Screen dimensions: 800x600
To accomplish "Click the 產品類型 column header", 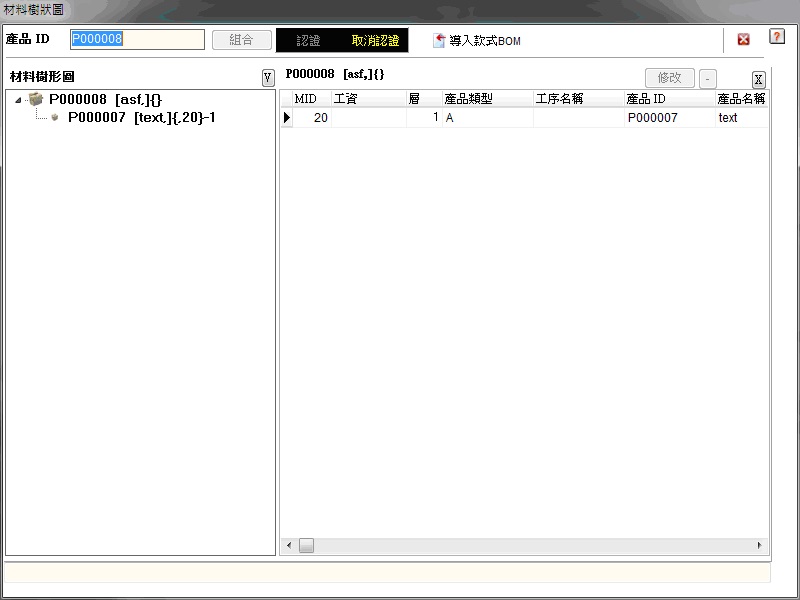I will point(488,98).
